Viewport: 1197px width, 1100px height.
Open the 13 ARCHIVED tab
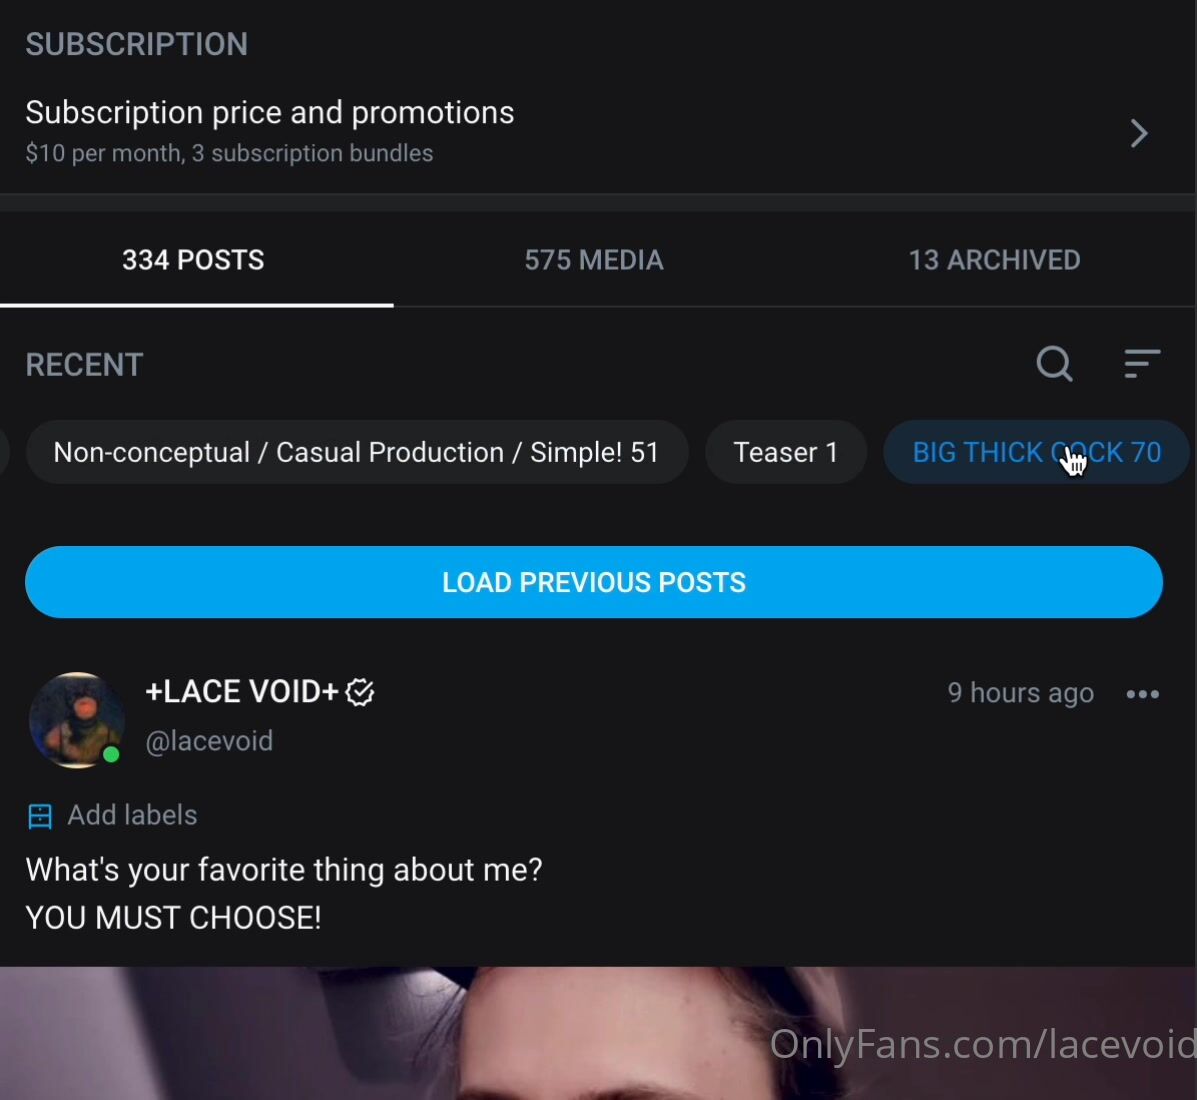(x=994, y=260)
